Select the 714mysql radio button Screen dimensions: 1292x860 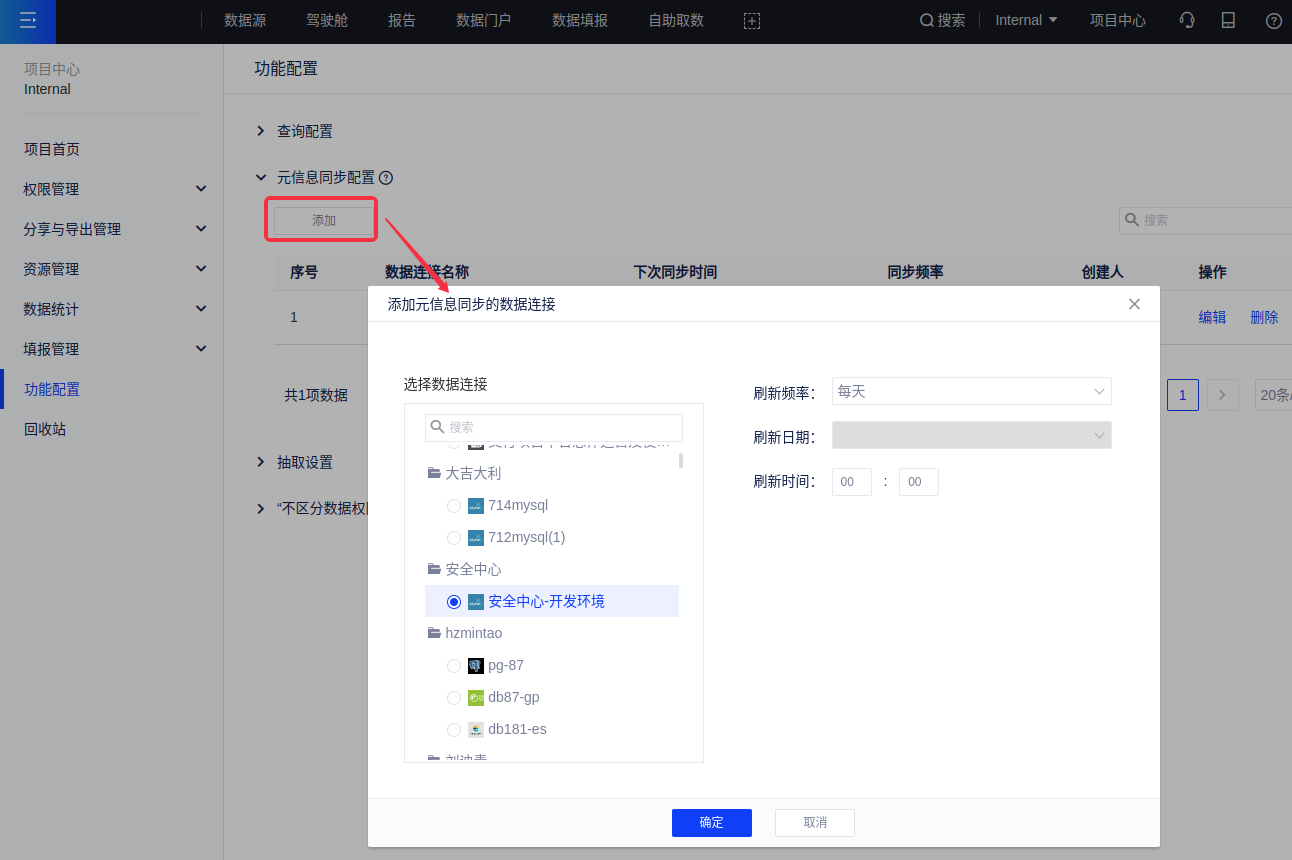pyautogui.click(x=454, y=506)
